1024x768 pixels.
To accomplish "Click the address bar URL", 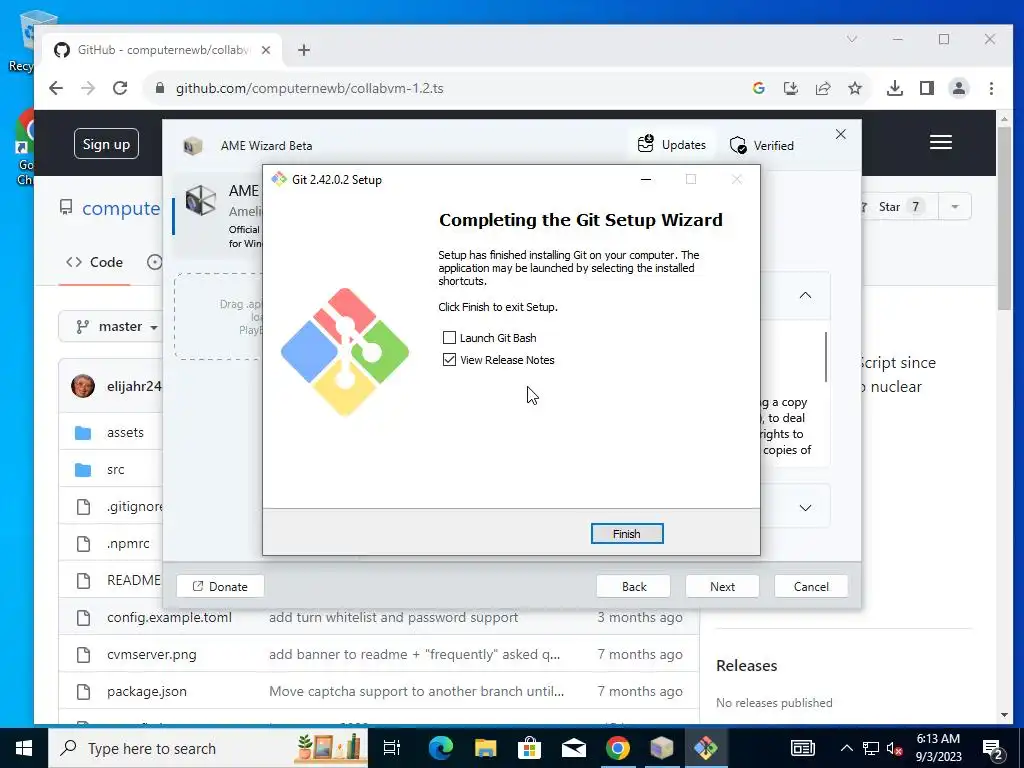I will 310,88.
